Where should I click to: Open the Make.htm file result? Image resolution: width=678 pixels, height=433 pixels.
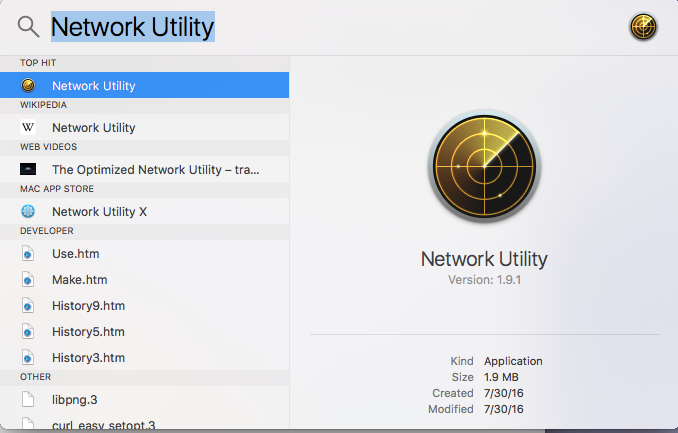coord(144,279)
